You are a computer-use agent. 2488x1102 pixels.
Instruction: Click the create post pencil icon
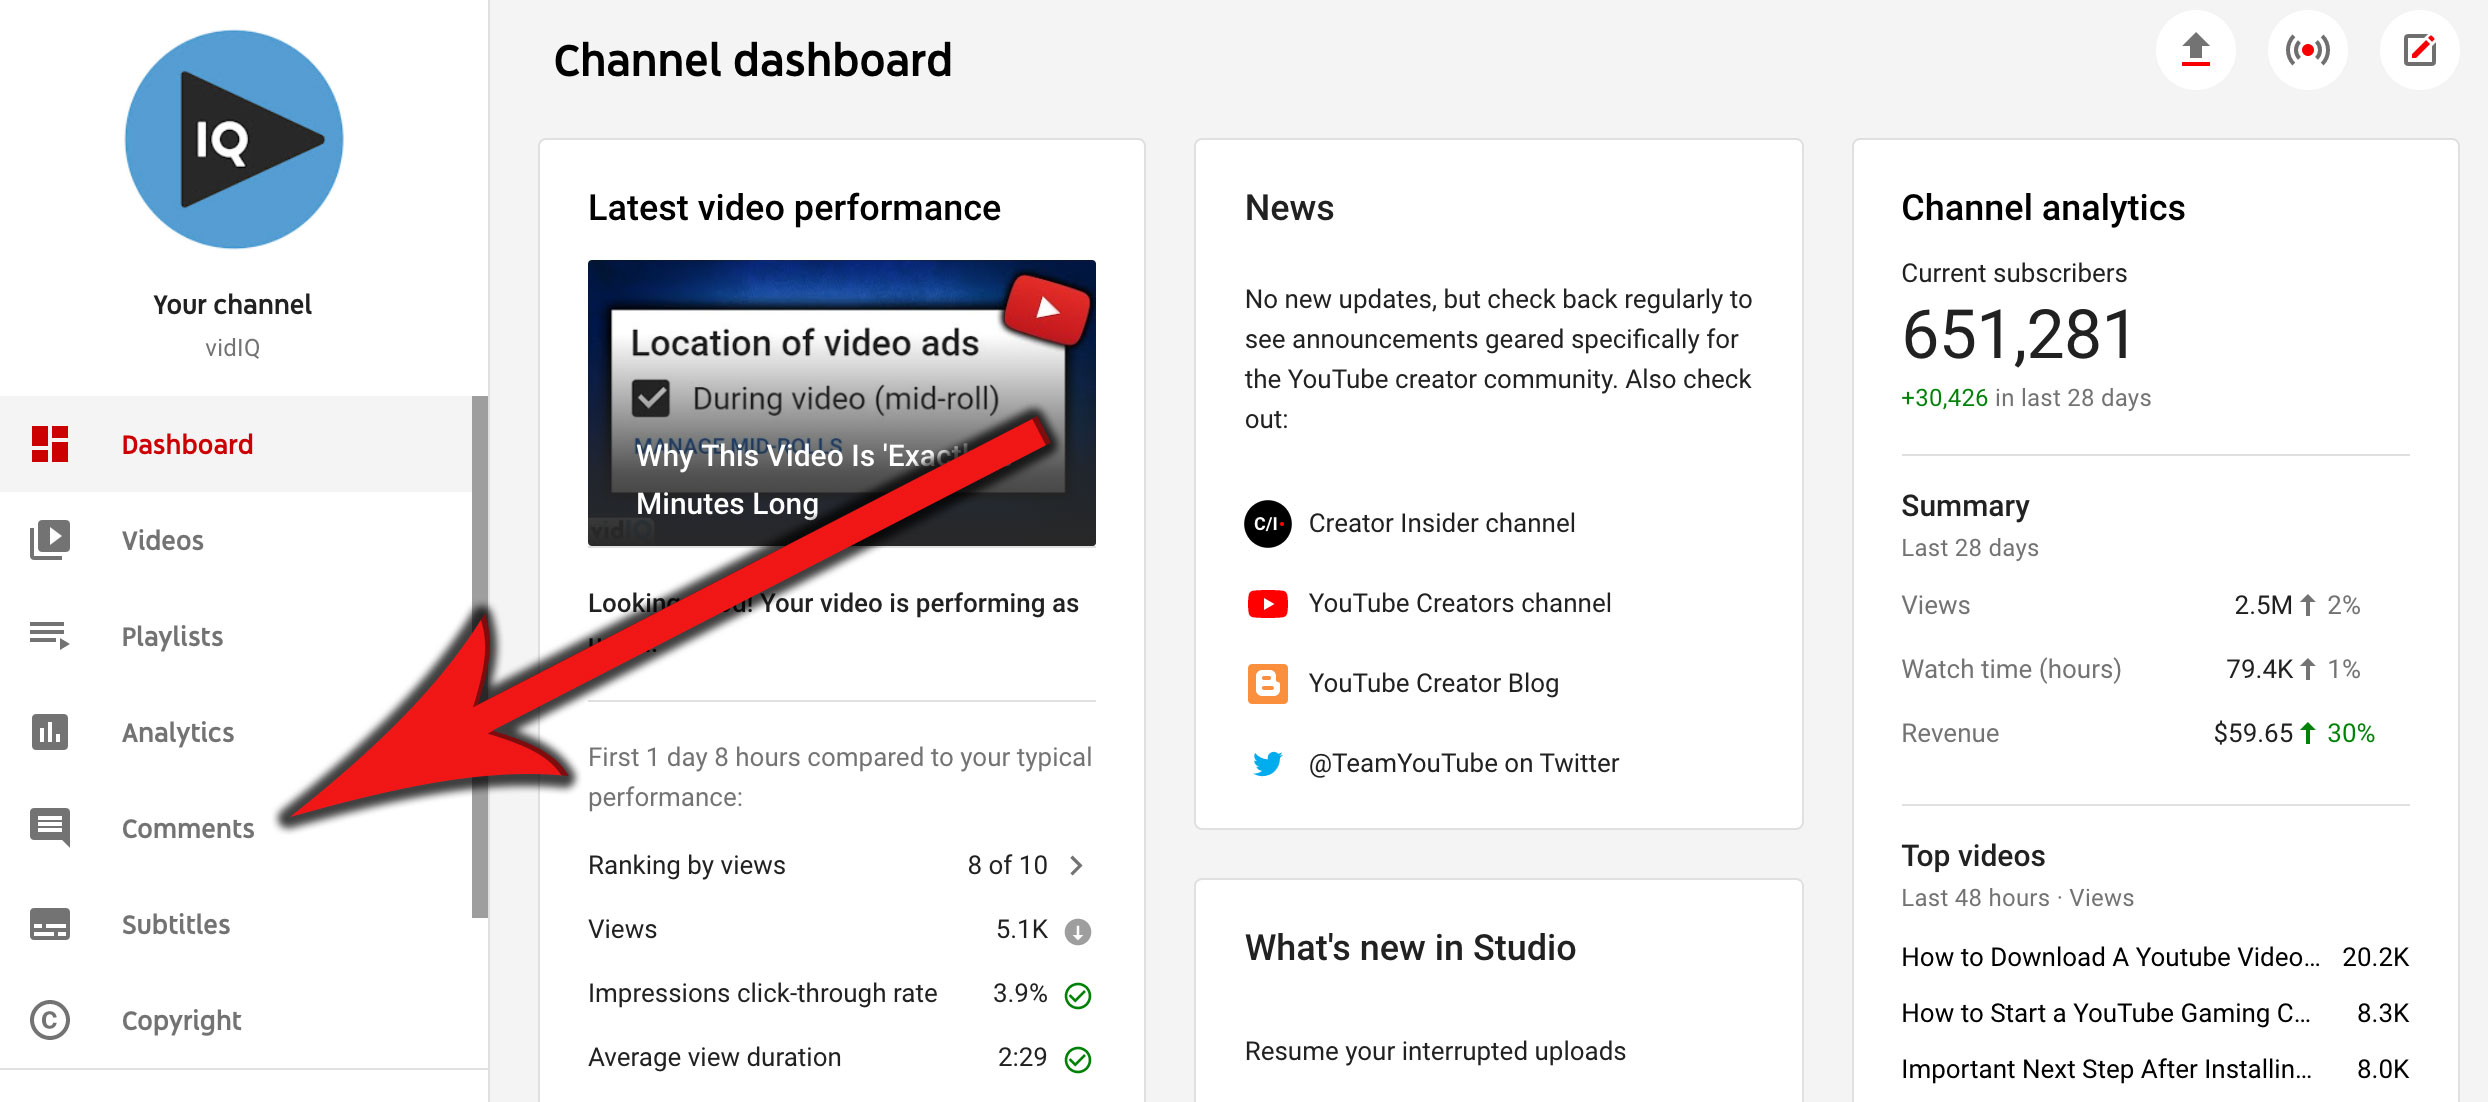pos(2419,50)
